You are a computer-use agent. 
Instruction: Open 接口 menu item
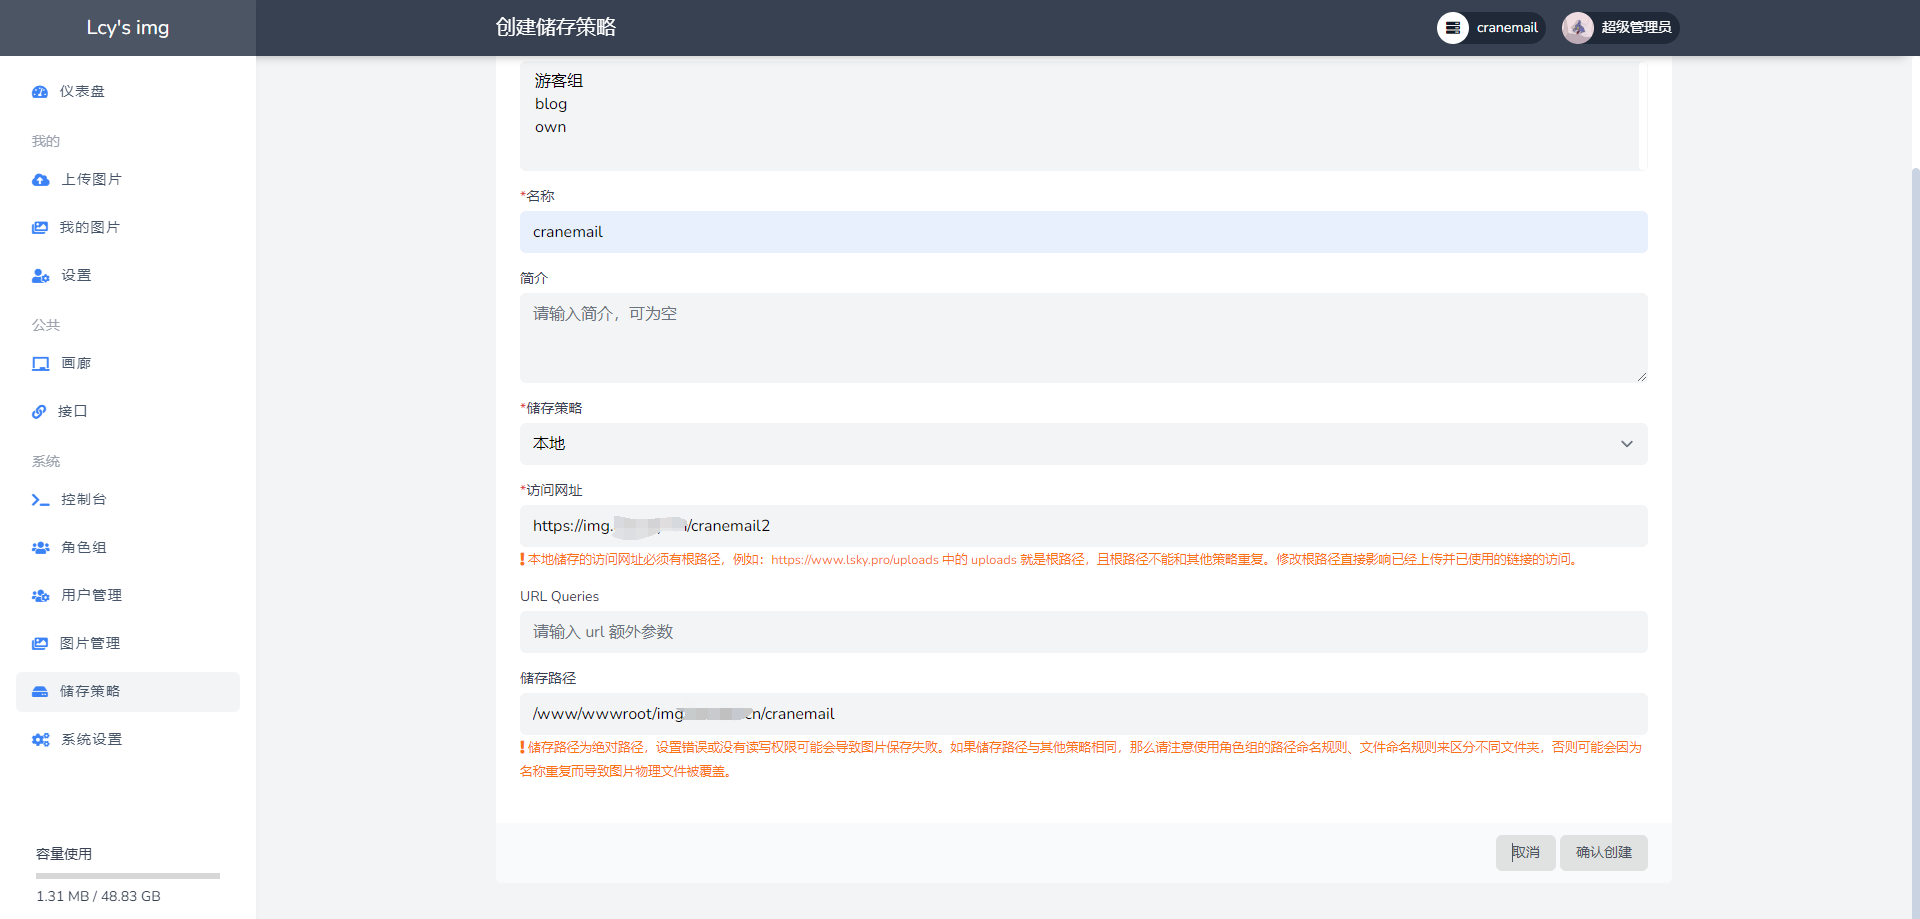tap(128, 412)
